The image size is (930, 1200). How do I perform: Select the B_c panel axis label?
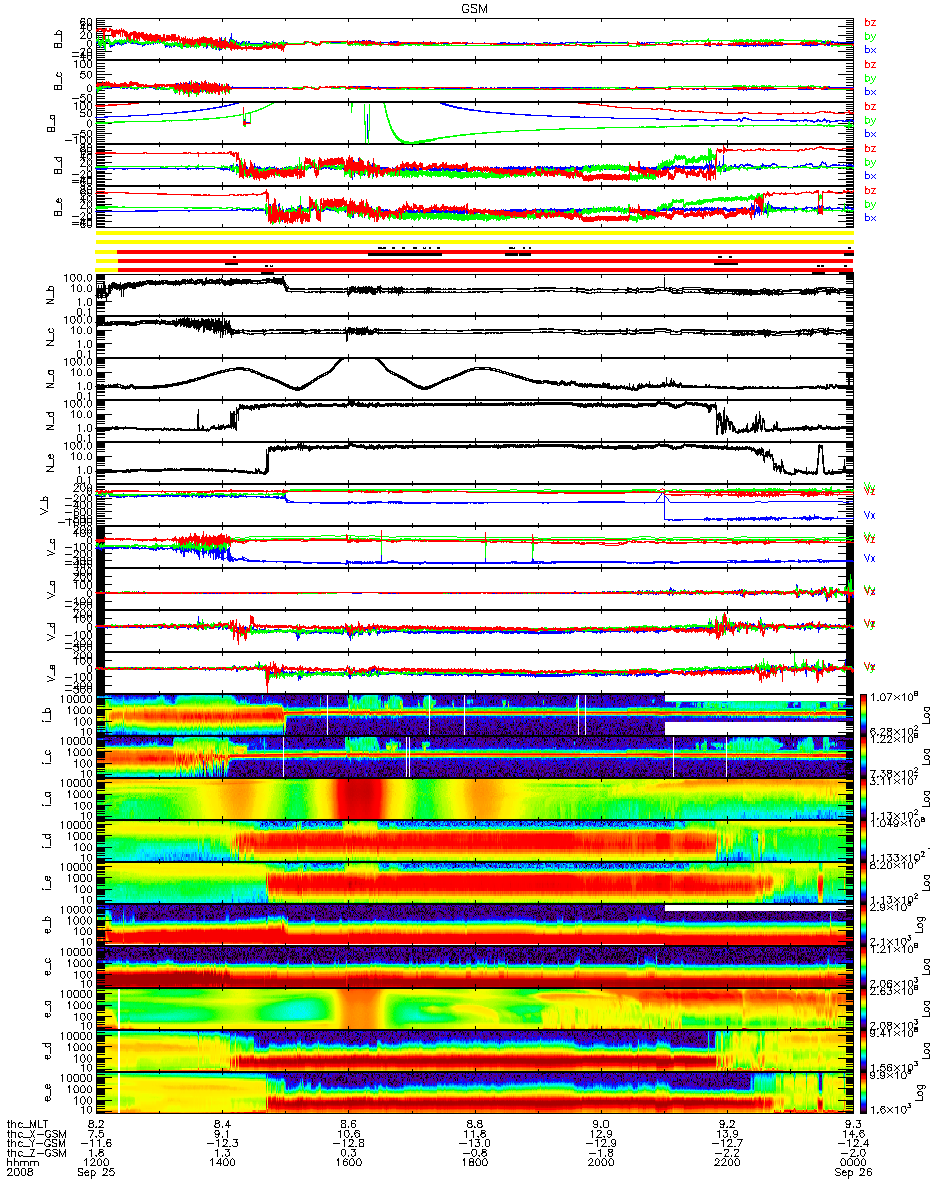[58, 81]
